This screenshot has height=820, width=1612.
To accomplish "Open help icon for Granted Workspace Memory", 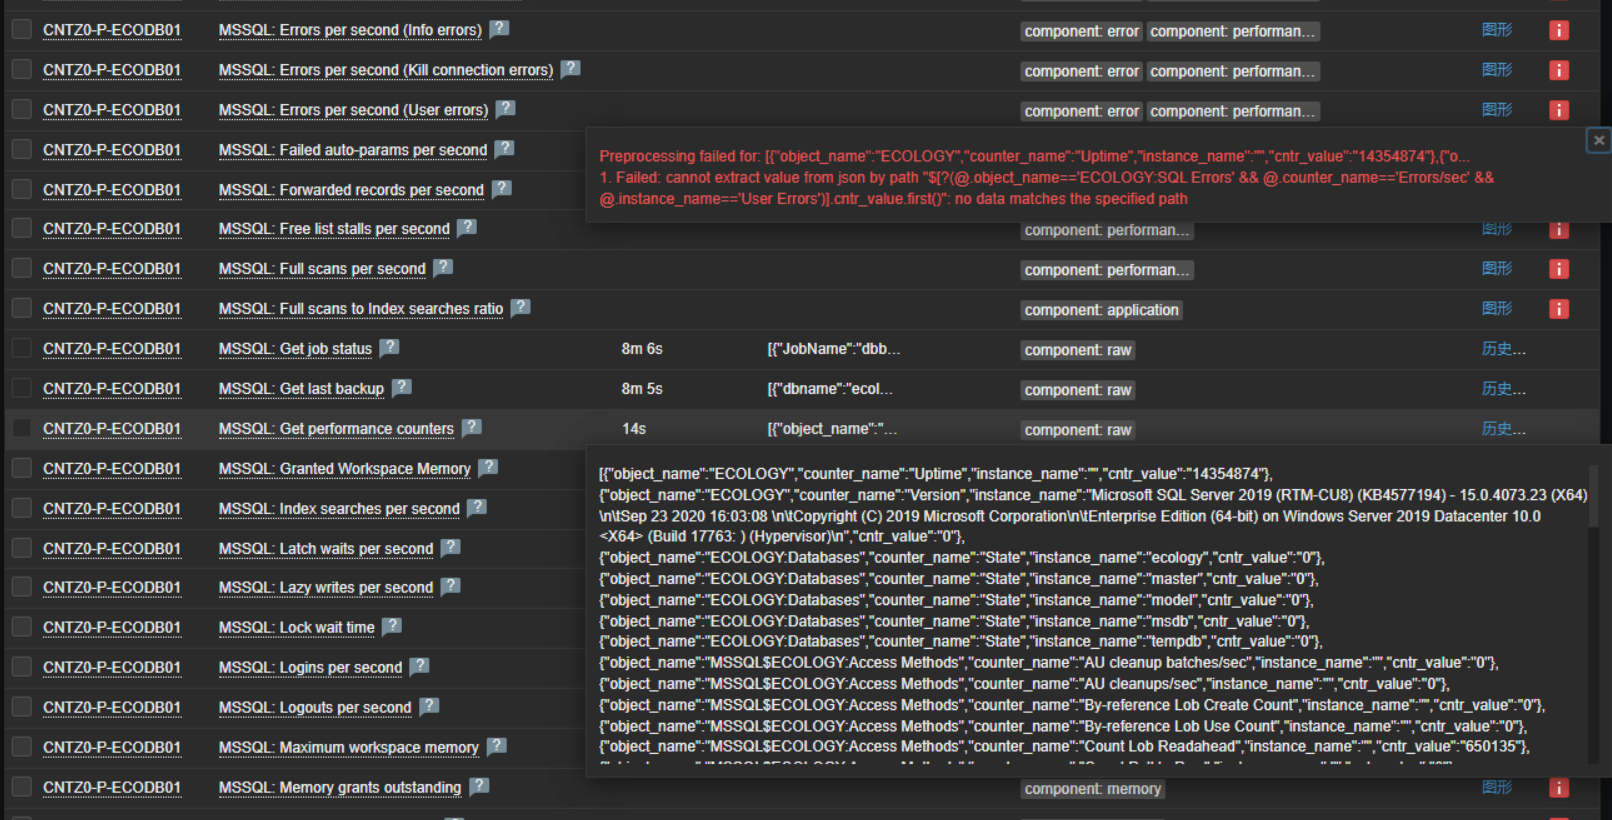I will click(x=487, y=467).
